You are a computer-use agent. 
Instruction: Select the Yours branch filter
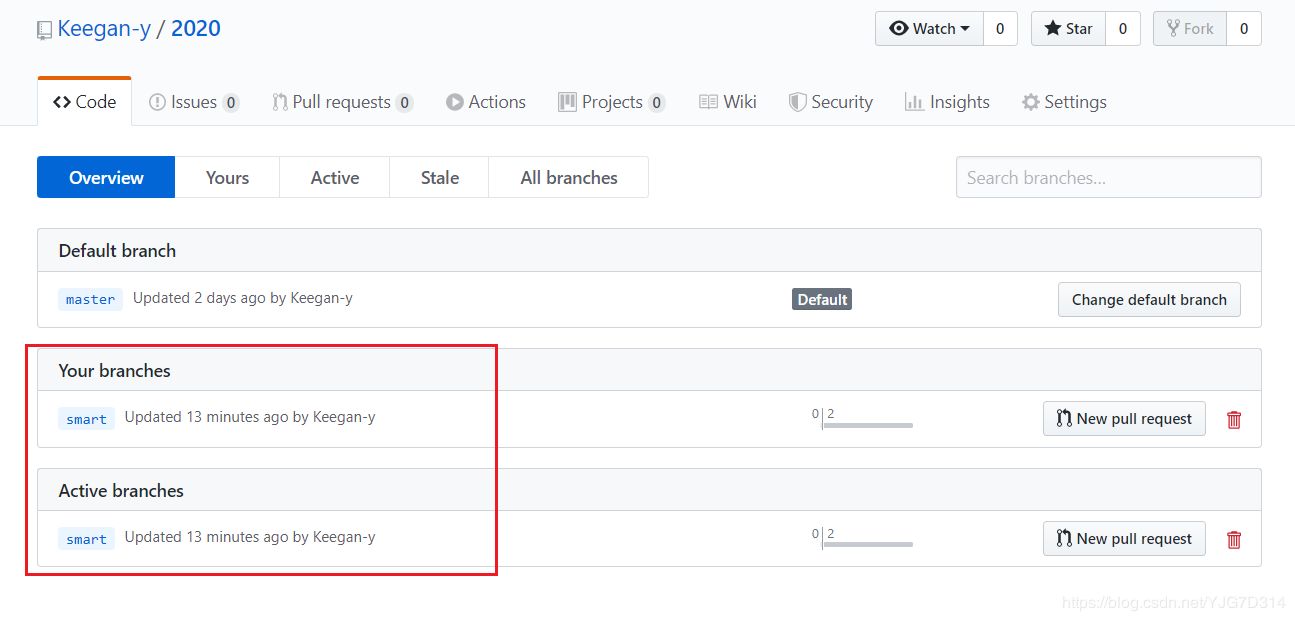(227, 178)
